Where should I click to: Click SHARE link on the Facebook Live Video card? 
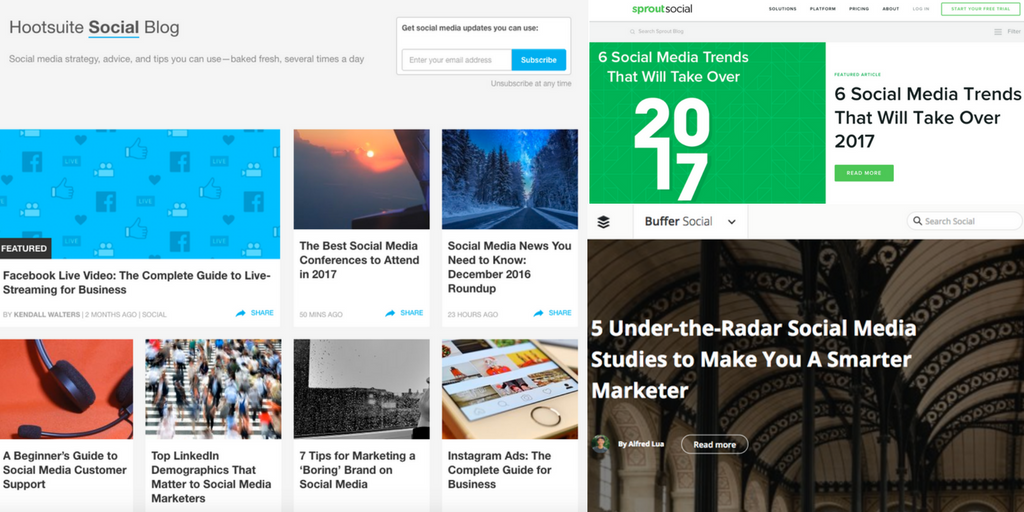[x=262, y=313]
